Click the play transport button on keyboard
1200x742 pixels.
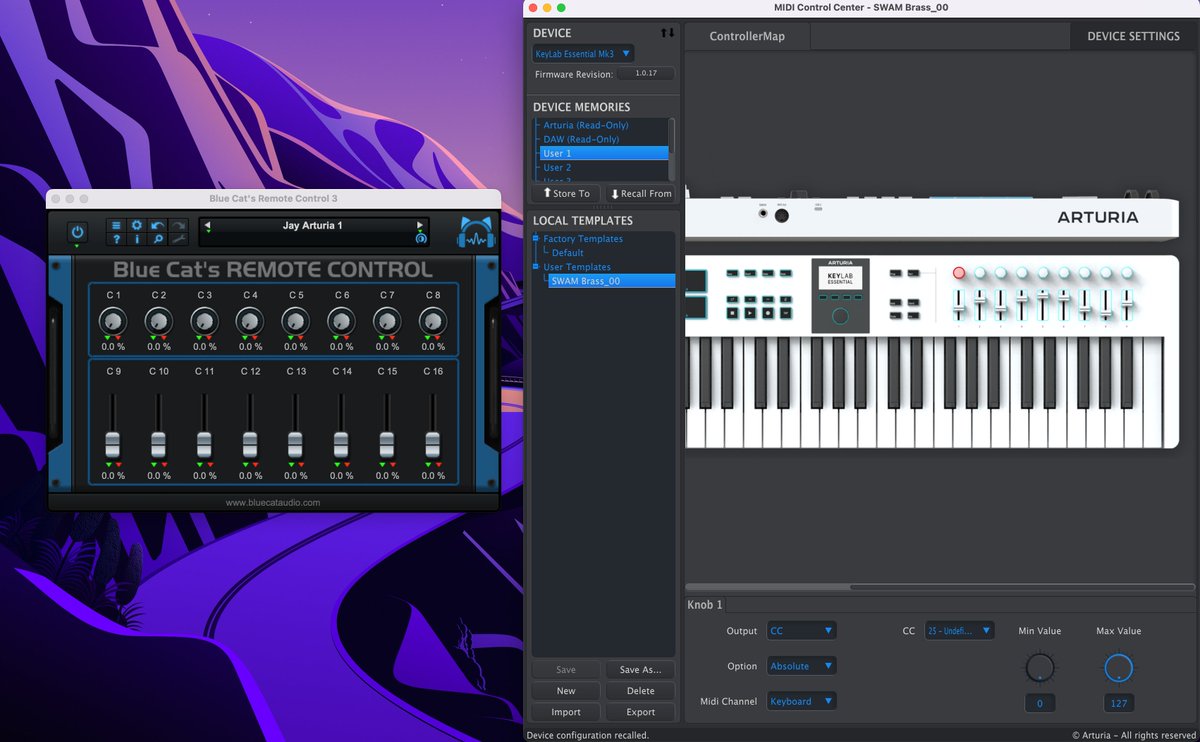pos(750,313)
